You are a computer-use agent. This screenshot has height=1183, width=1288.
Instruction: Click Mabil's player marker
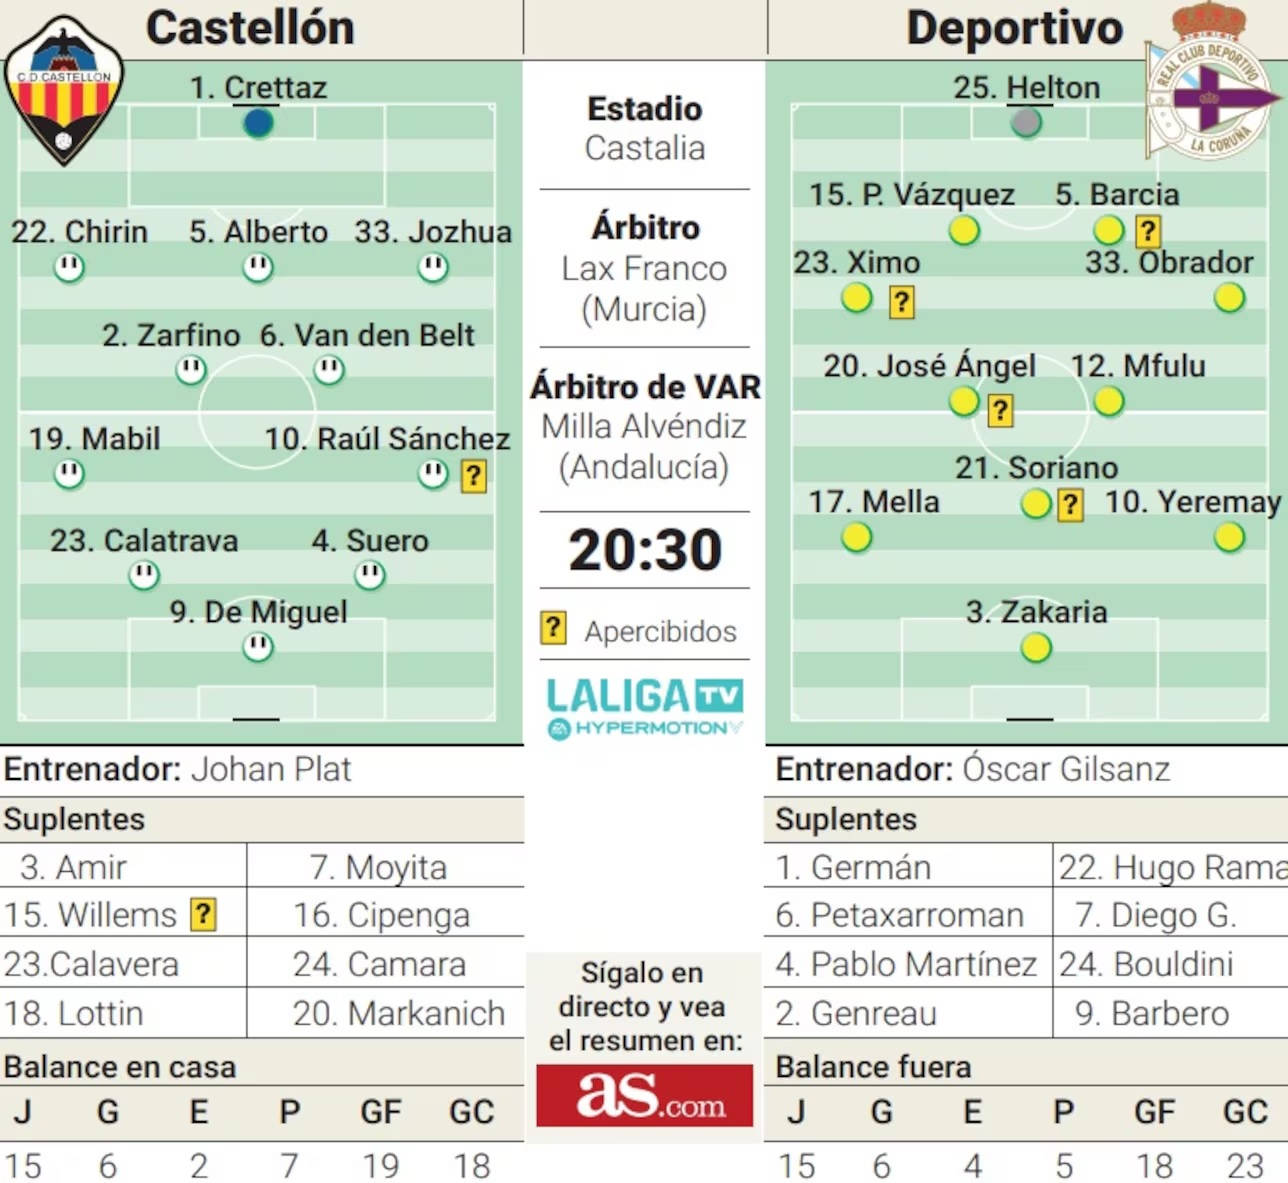69,474
